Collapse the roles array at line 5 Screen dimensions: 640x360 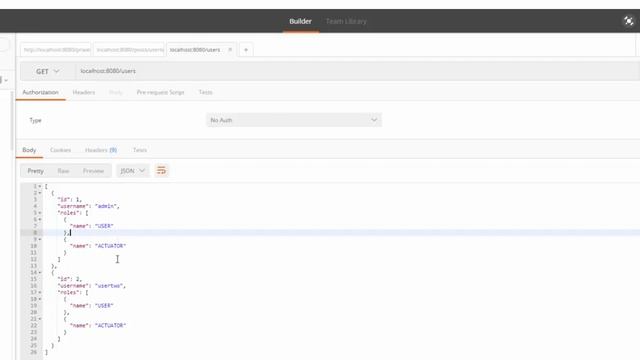coord(40,213)
